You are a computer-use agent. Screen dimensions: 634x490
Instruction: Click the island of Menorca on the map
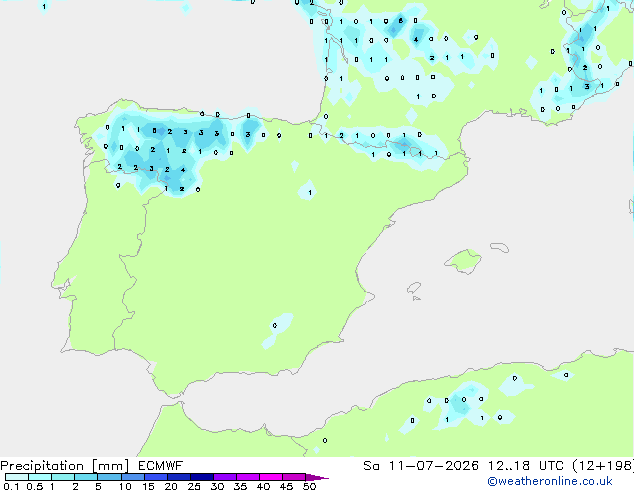(500, 247)
